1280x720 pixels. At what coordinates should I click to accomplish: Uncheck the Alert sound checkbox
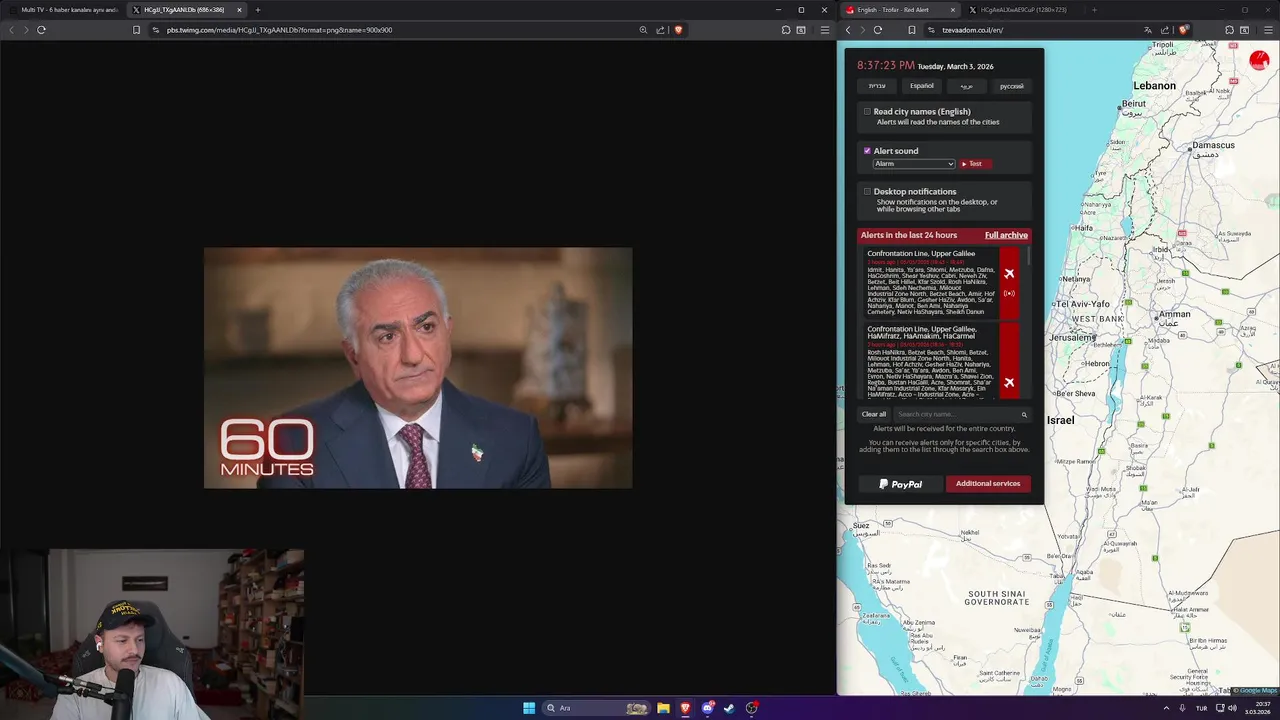coord(867,151)
